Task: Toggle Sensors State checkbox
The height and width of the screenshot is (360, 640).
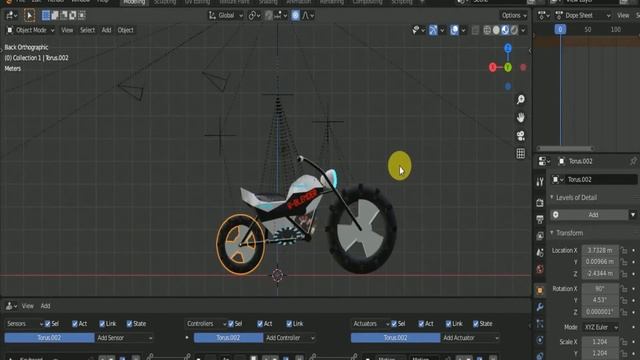Action: pyautogui.click(x=129, y=324)
